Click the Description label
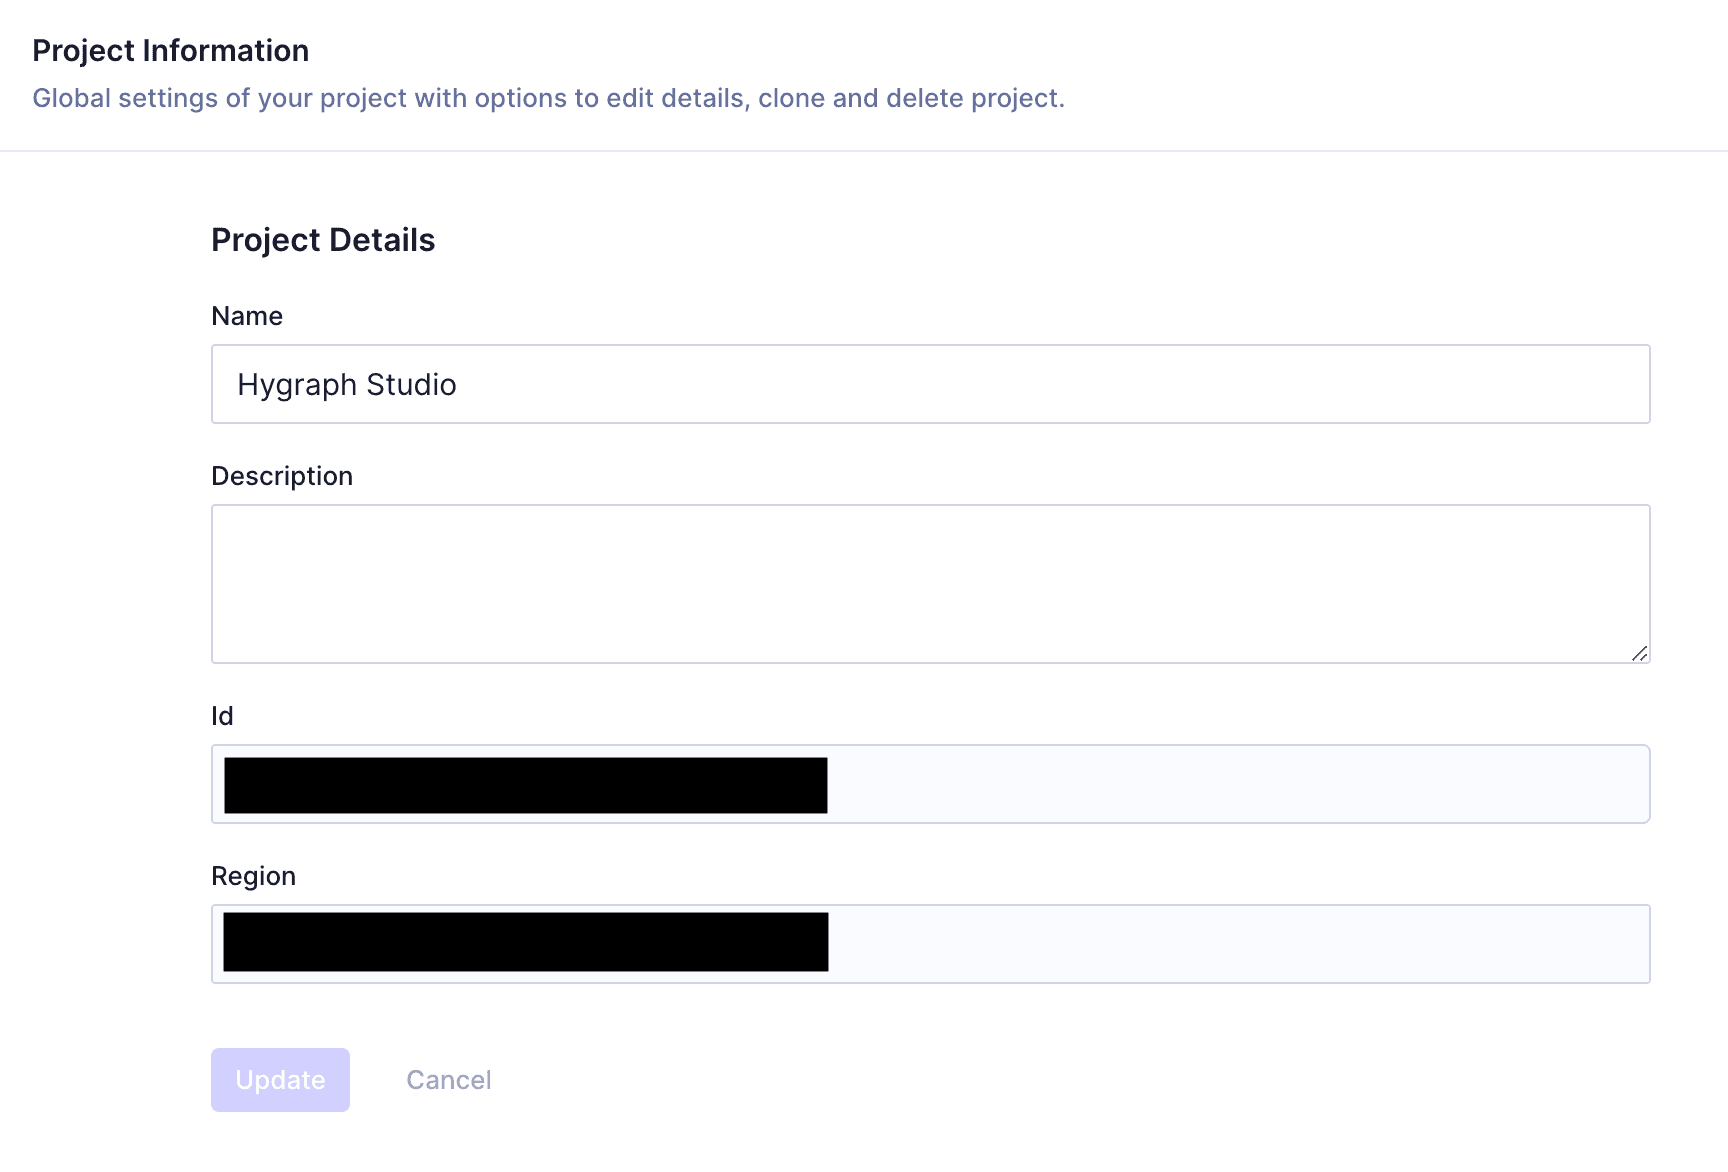1728x1172 pixels. (x=282, y=475)
